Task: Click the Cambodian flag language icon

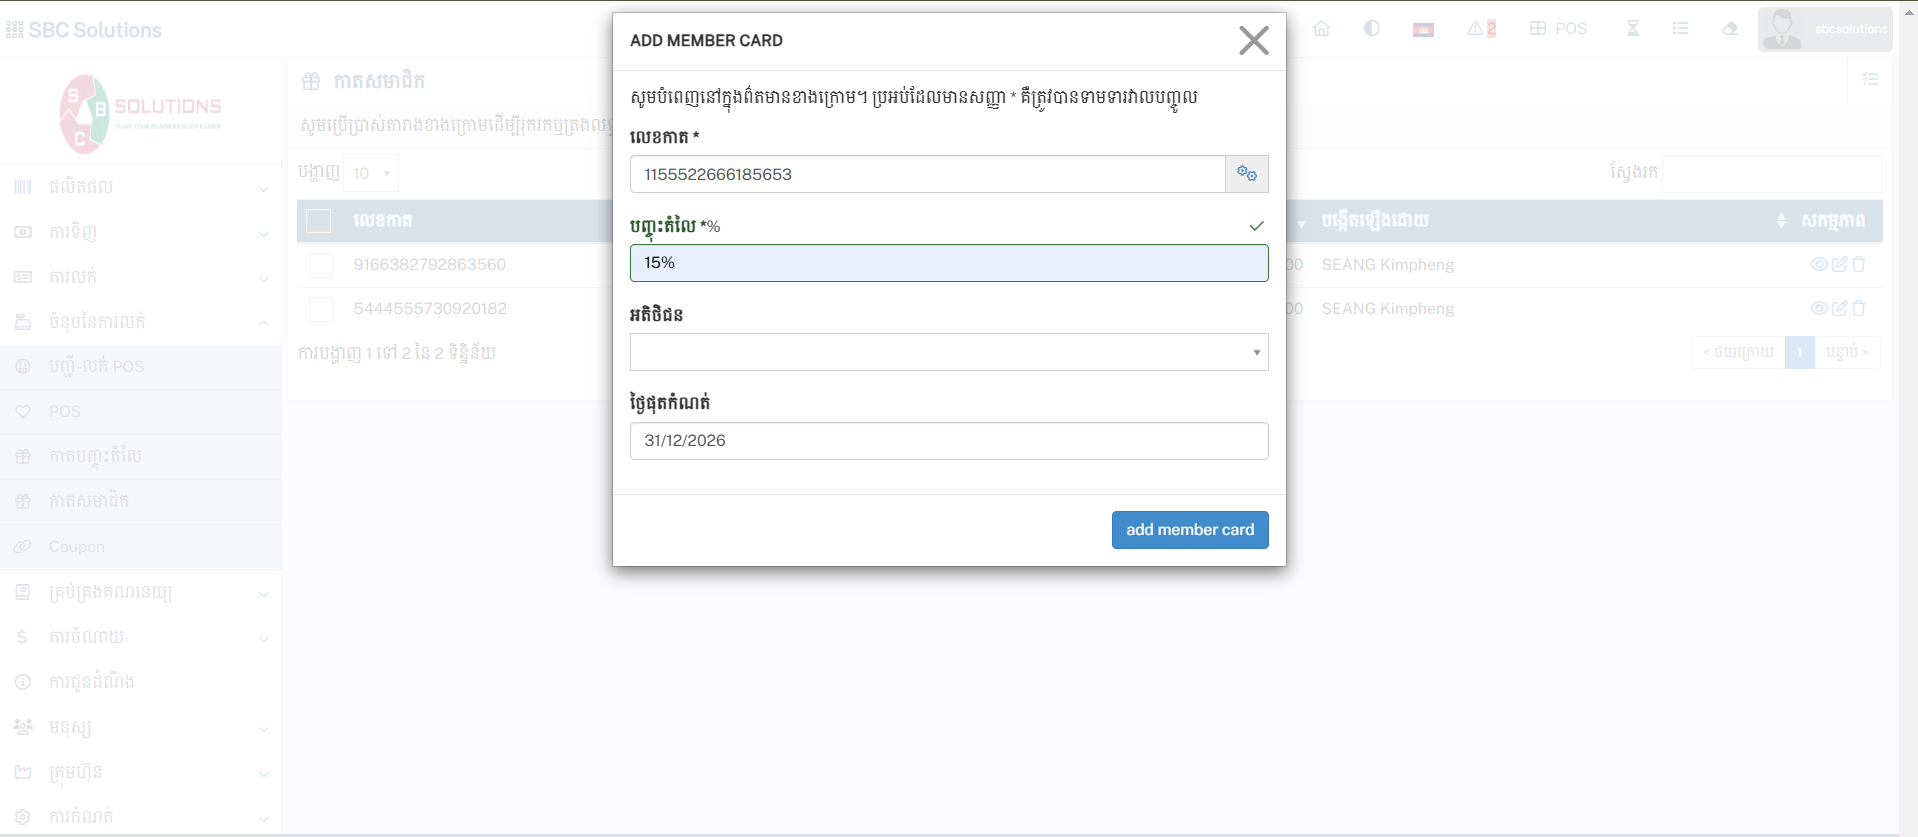Action: (1422, 29)
